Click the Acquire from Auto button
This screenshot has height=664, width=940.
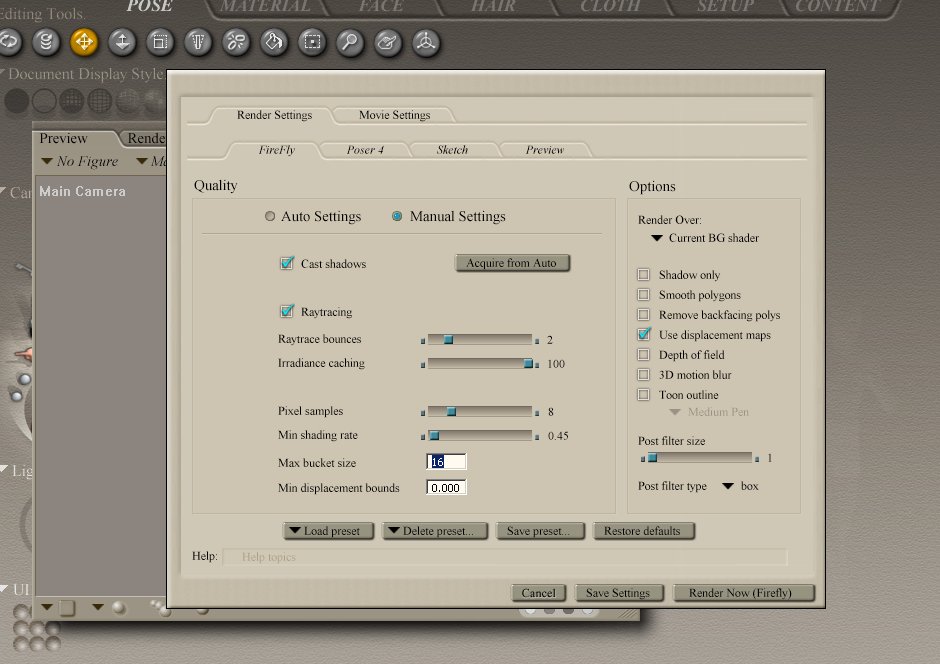512,263
